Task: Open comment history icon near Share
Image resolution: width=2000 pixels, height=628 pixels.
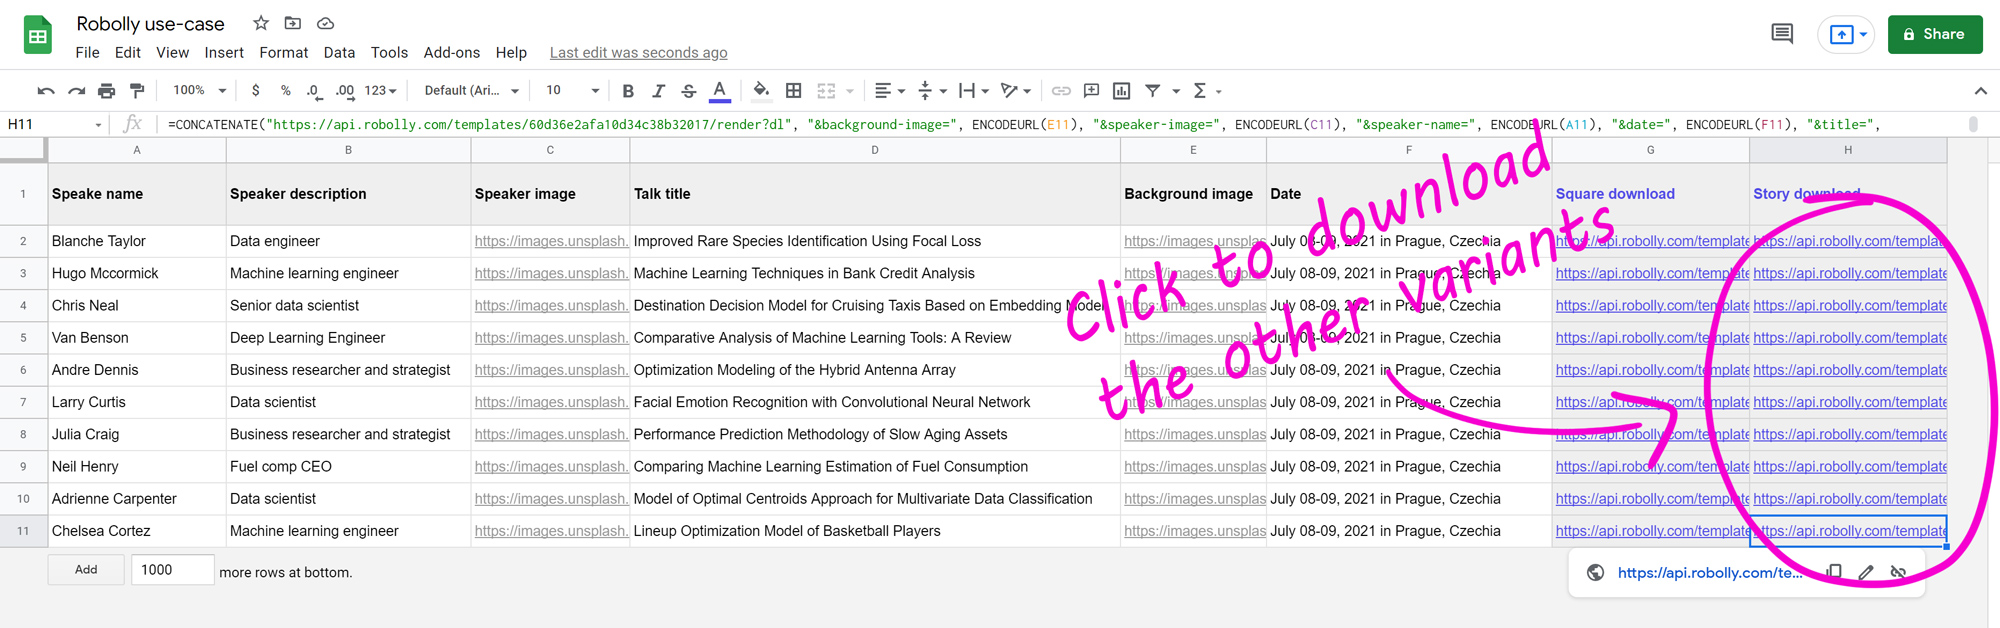Action: (1781, 34)
